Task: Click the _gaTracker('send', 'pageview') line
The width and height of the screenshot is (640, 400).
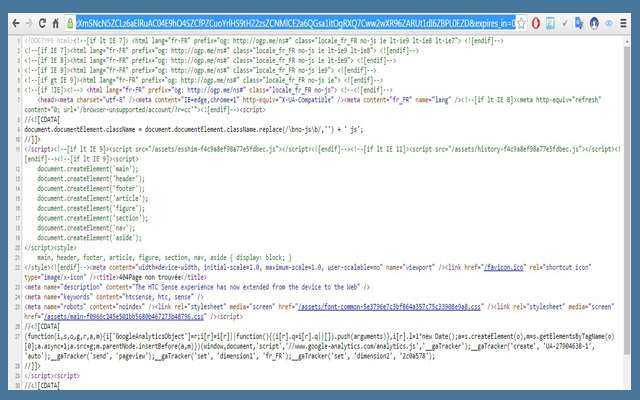Action: pos(230,356)
